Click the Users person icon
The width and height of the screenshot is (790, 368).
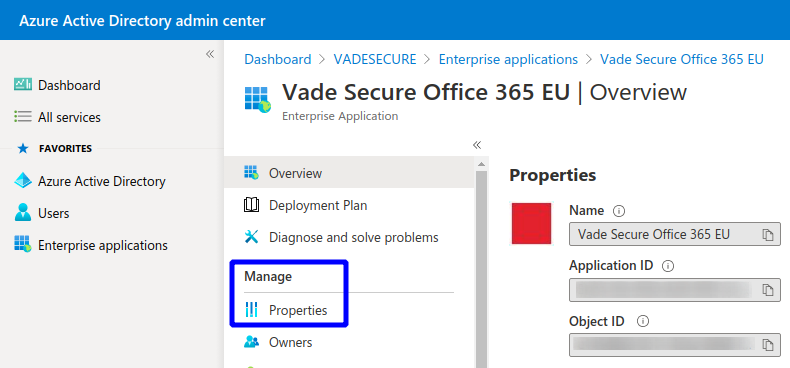[x=23, y=213]
